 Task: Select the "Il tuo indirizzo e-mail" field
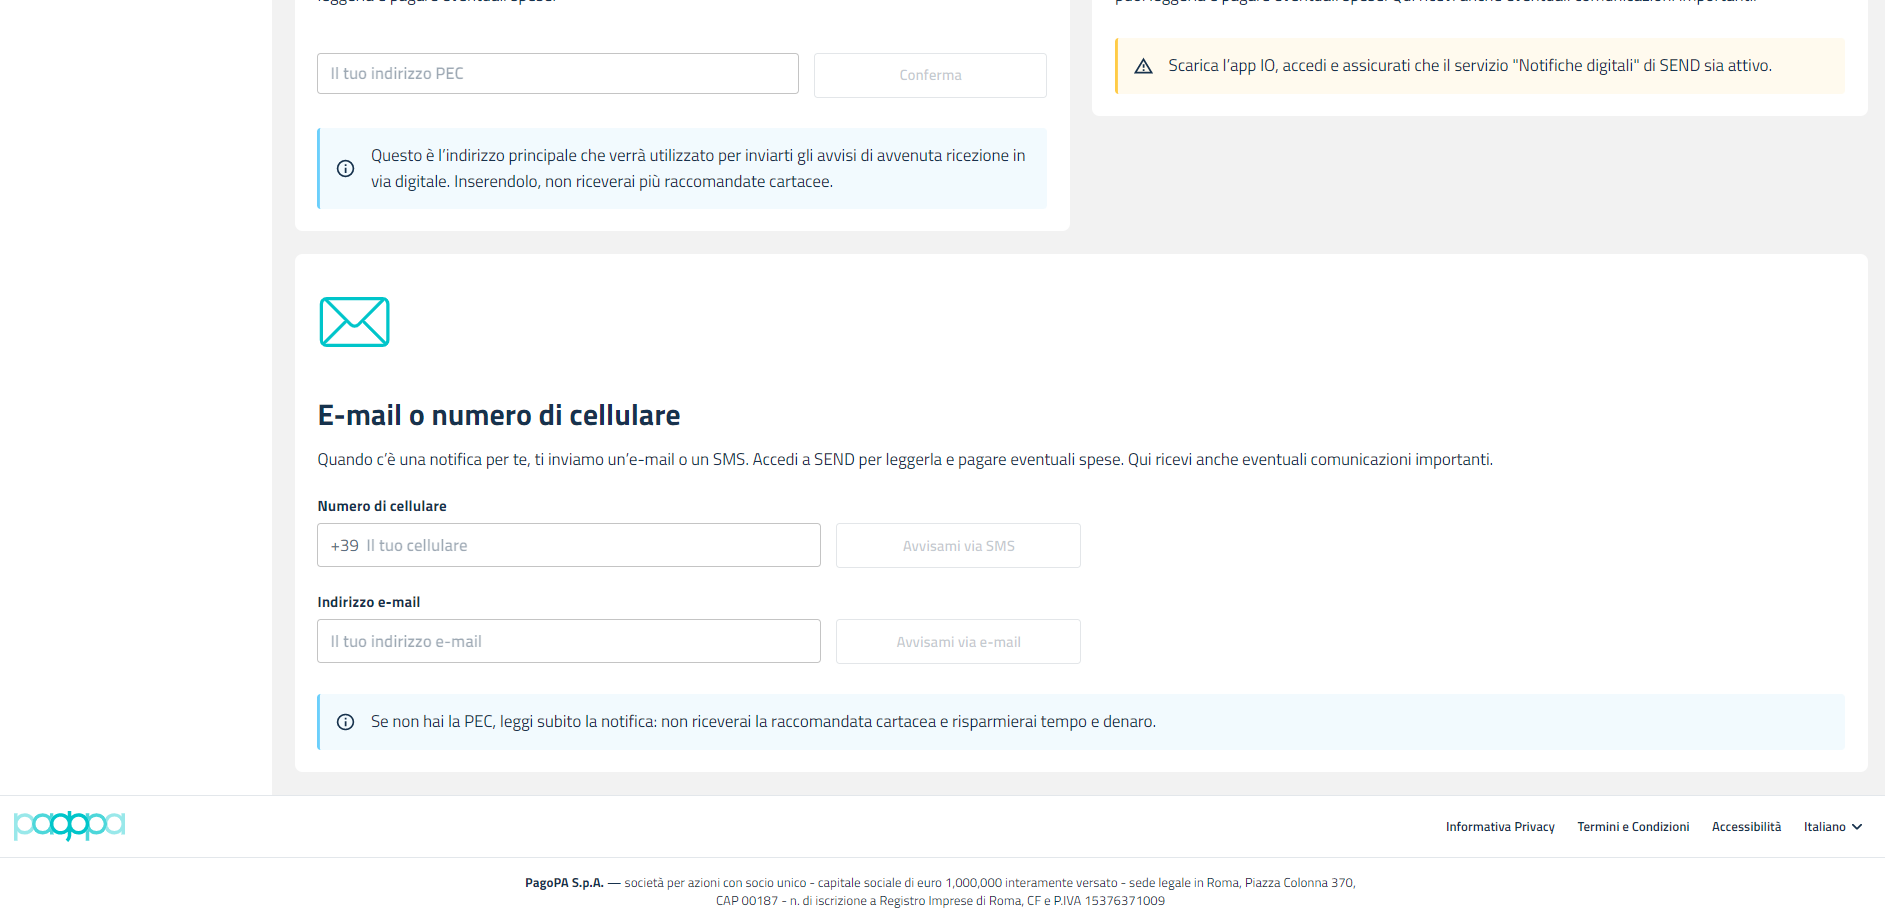(x=568, y=642)
